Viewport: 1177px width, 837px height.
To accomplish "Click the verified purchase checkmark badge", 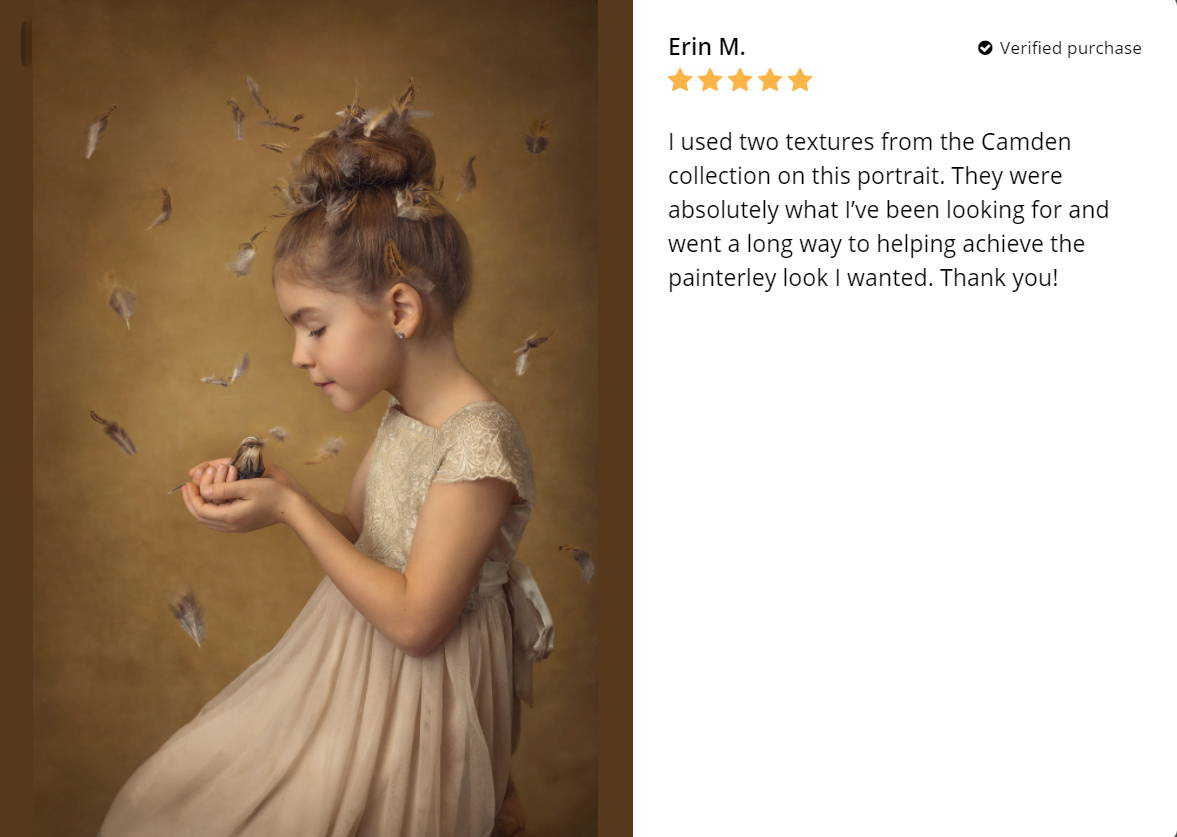I will click(985, 48).
